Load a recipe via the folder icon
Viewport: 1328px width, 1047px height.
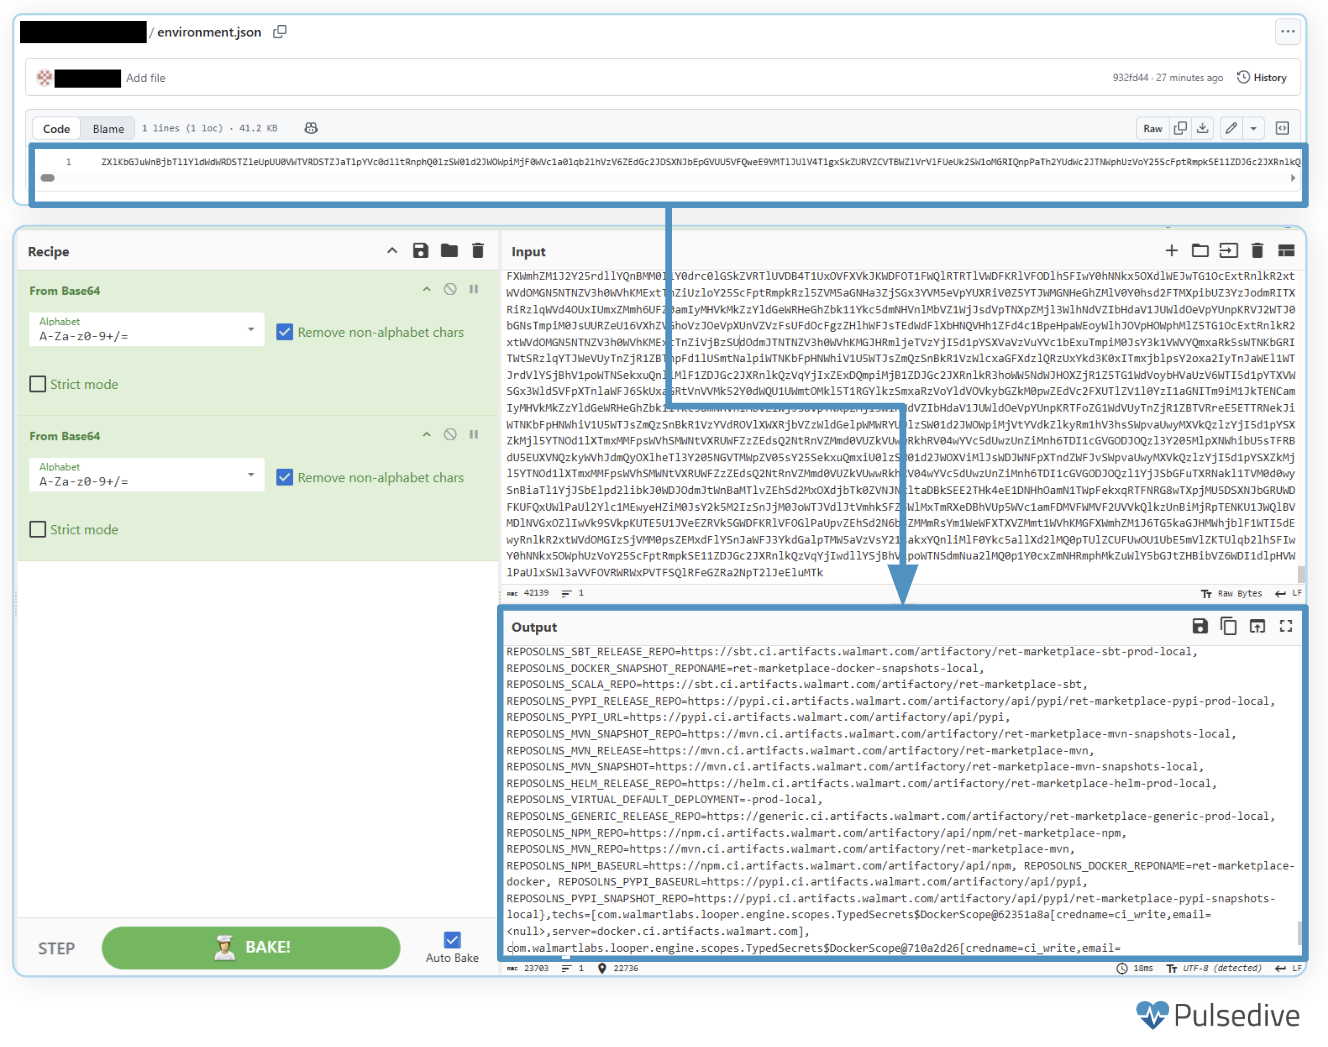(449, 251)
